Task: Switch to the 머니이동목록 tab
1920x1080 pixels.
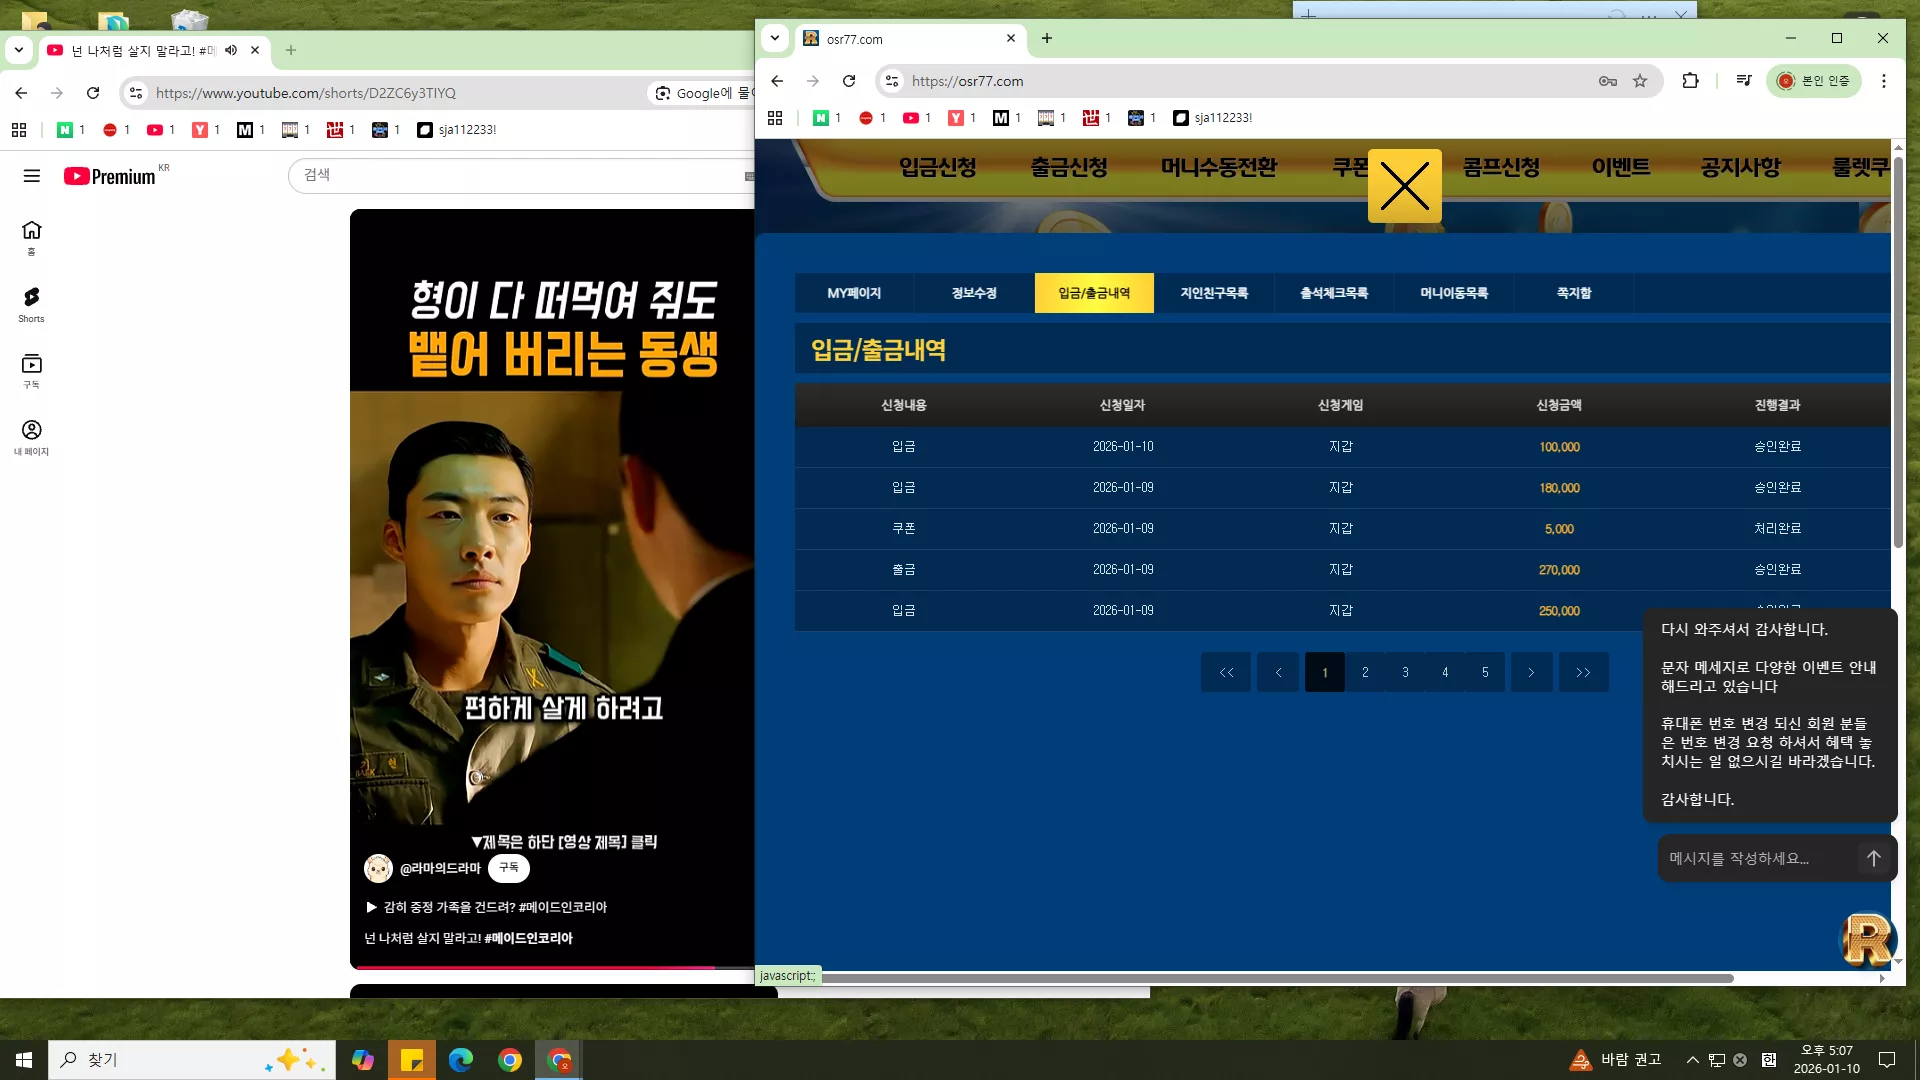Action: (x=1454, y=293)
